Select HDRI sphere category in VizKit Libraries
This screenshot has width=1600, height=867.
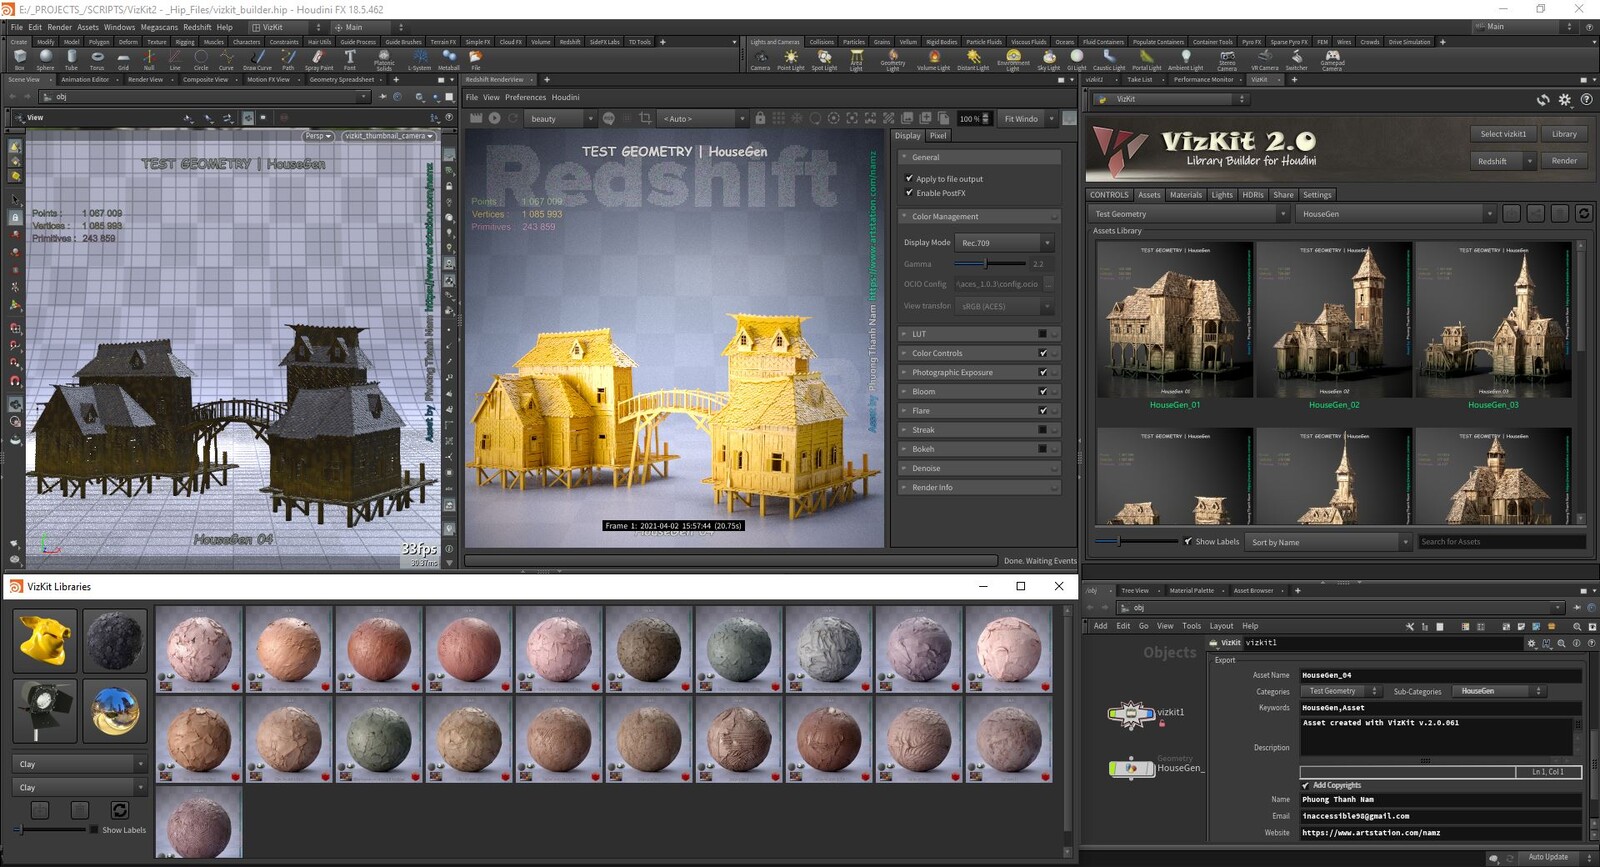point(115,711)
